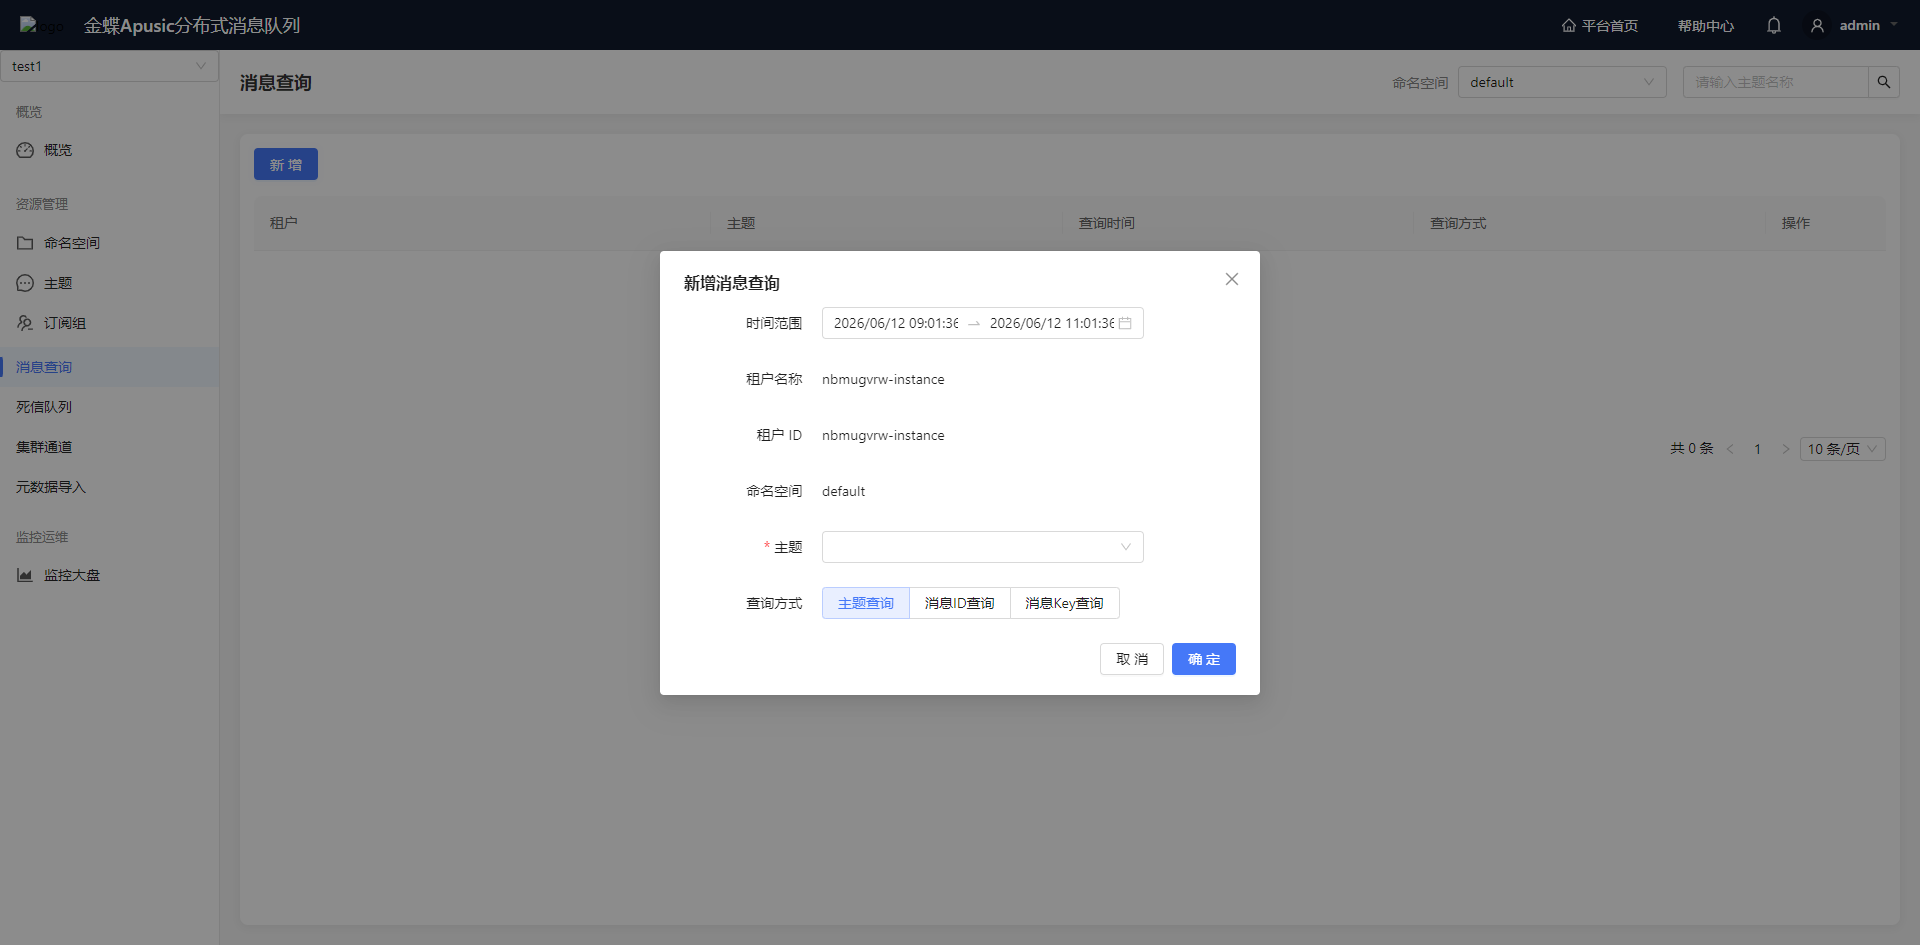
Task: Open 元数据导入 in the sidebar
Action: [x=109, y=487]
